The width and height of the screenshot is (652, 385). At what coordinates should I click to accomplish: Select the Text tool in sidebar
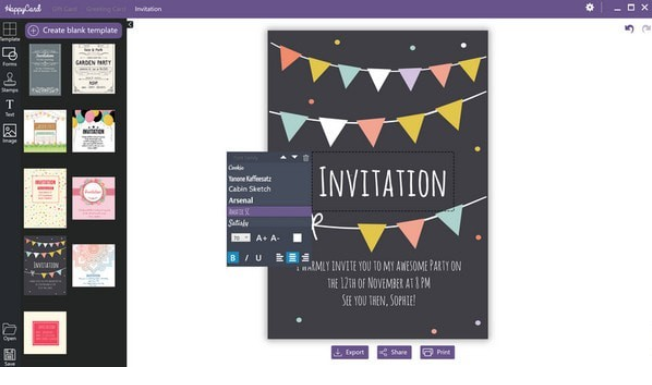click(10, 108)
